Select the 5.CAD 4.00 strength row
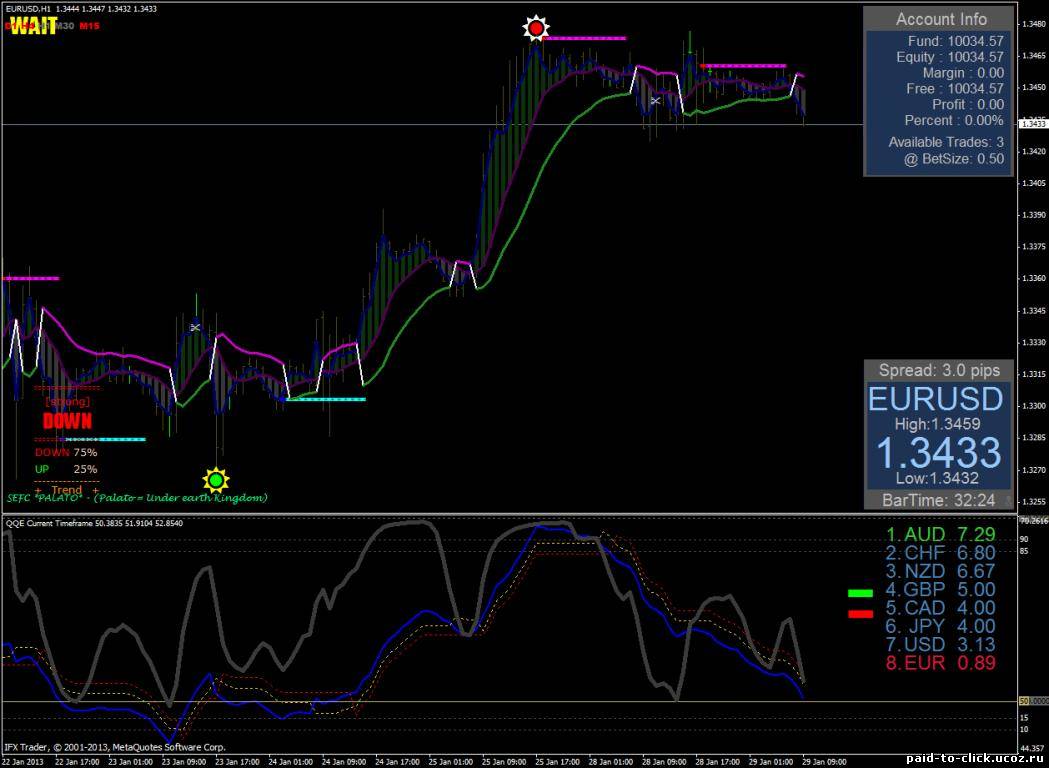 (941, 608)
